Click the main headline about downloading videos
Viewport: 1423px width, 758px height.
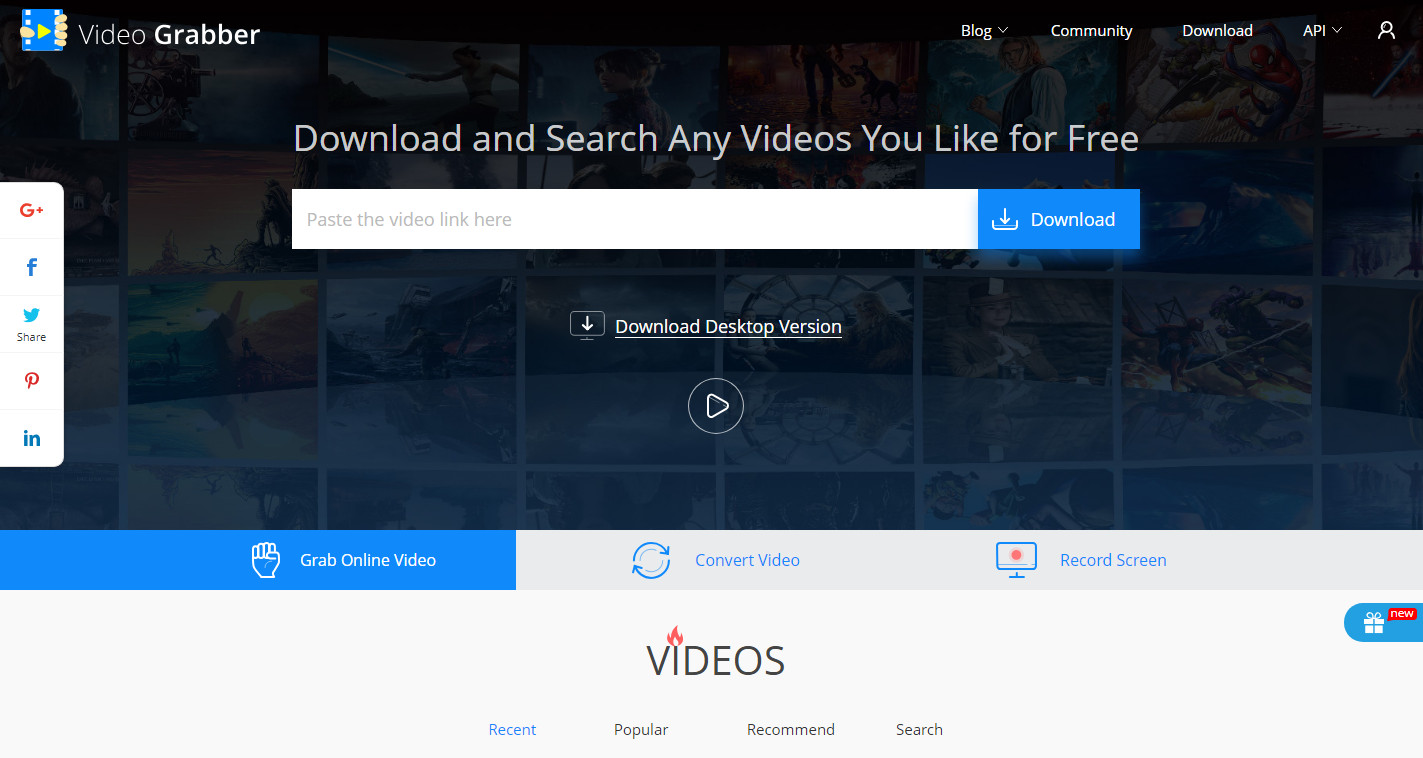[x=716, y=138]
